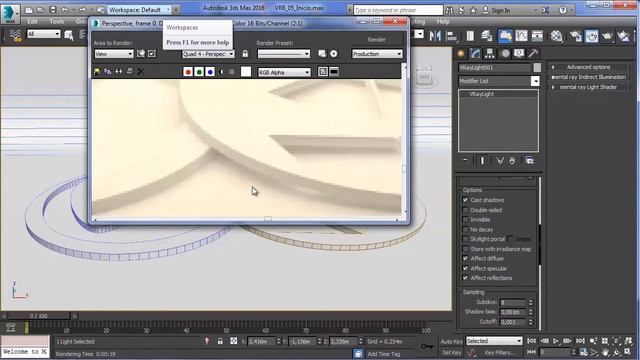Toggle the alpha channel display button
Screen dimensions: 640x360
[x=221, y=72]
